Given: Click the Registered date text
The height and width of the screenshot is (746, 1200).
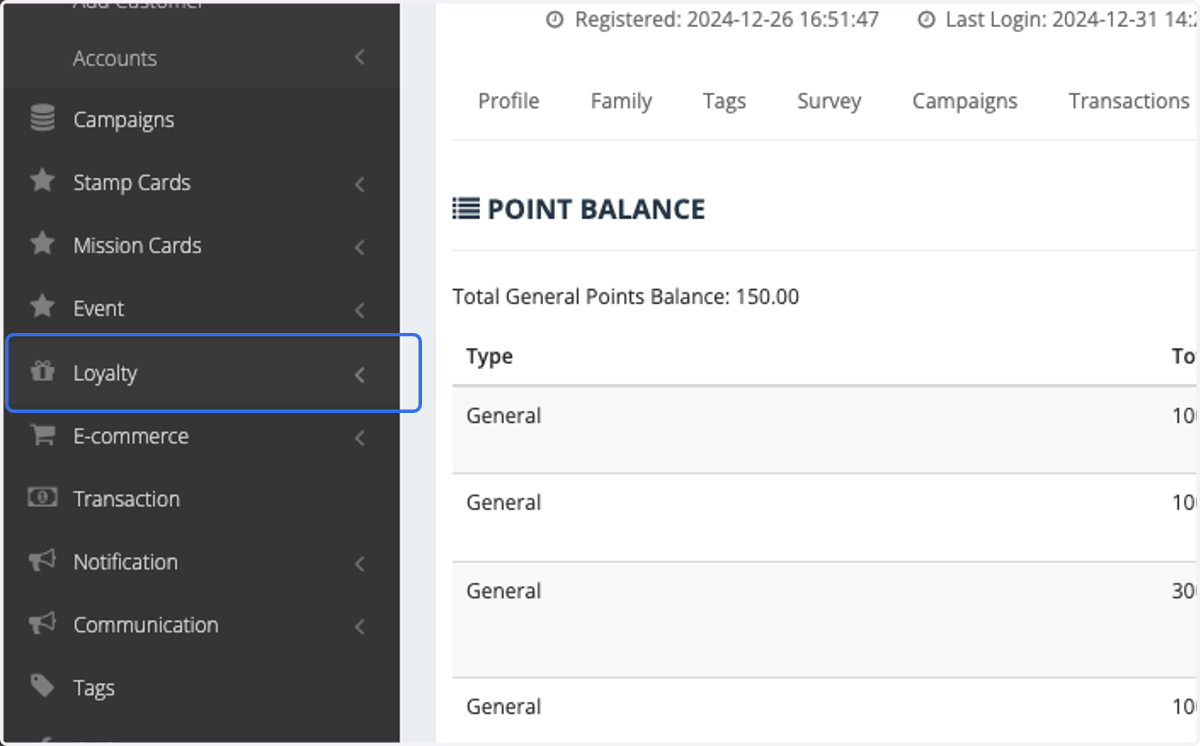Looking at the screenshot, I should (x=727, y=20).
